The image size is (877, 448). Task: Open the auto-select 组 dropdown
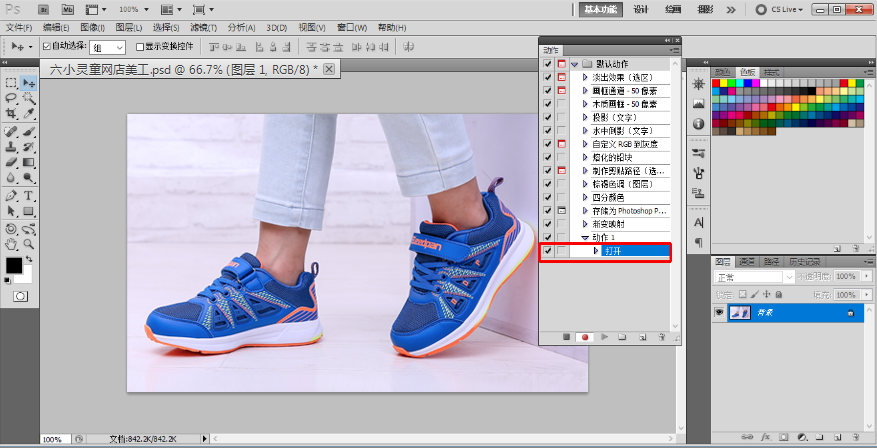tap(107, 47)
